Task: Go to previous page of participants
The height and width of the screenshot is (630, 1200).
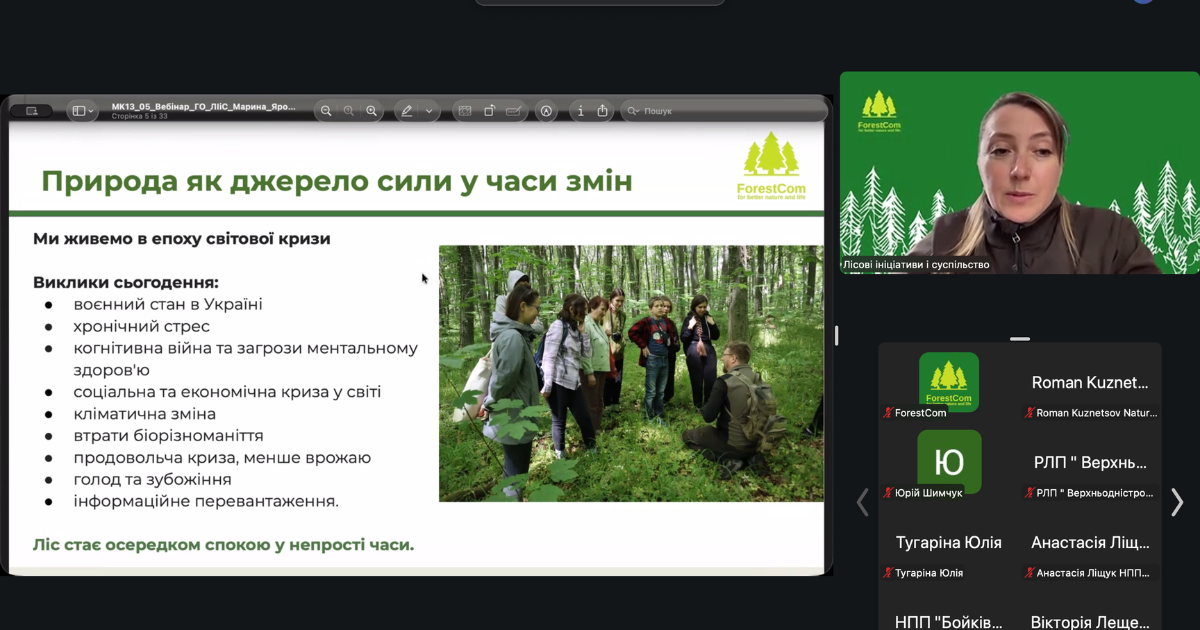Action: click(863, 502)
